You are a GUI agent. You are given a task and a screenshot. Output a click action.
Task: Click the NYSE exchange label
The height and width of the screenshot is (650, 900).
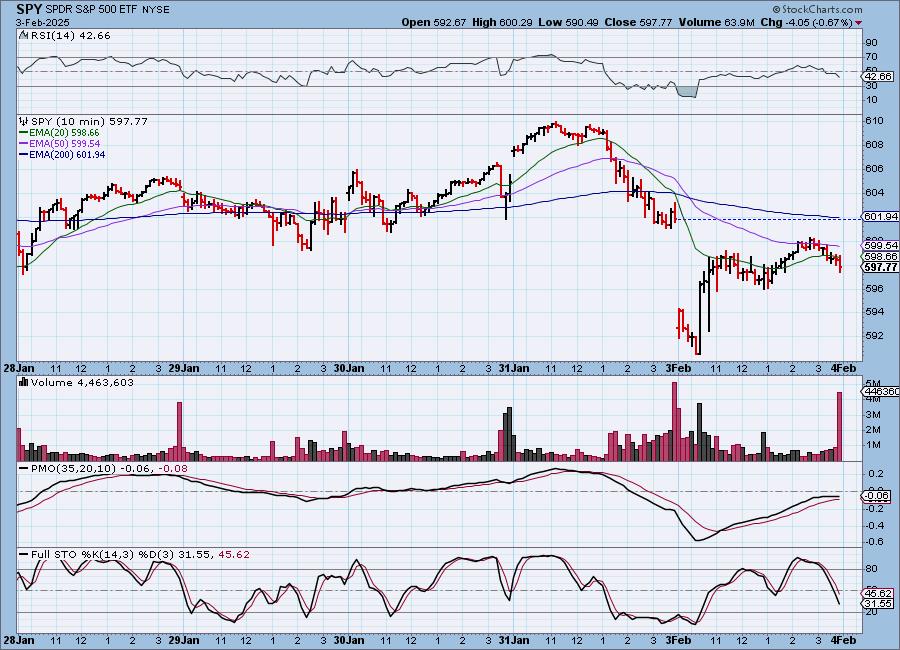click(155, 10)
